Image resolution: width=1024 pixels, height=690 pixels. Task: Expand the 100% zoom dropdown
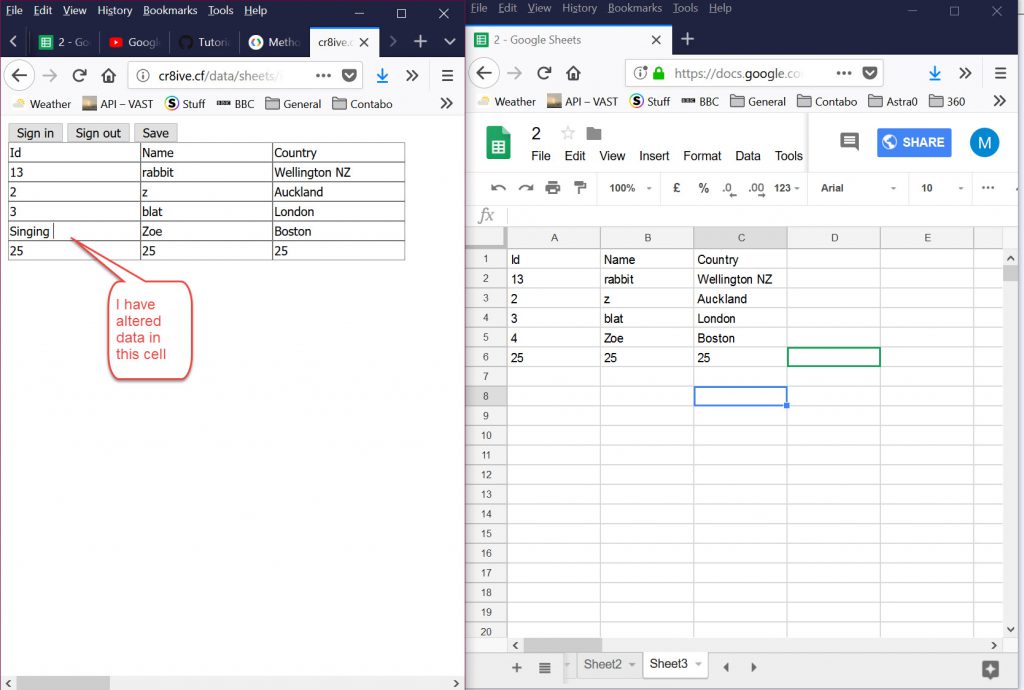[x=628, y=188]
